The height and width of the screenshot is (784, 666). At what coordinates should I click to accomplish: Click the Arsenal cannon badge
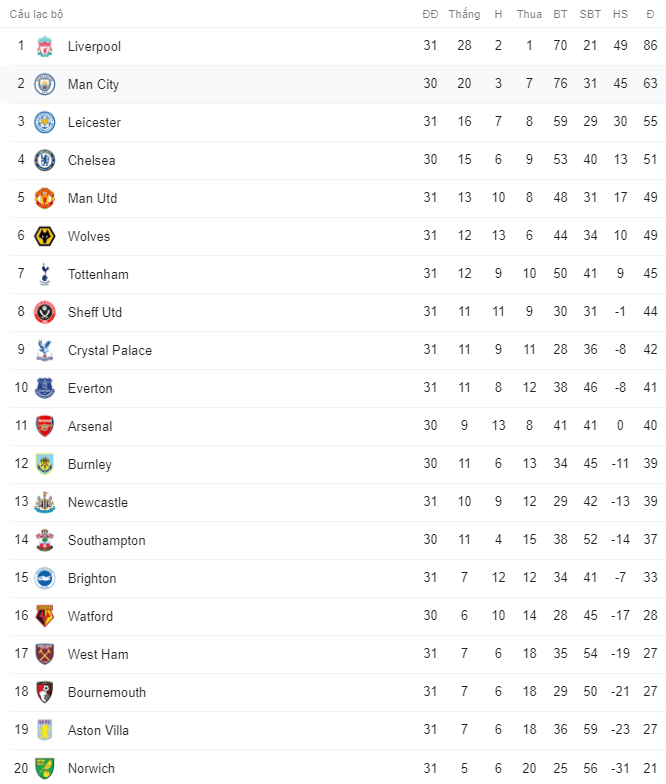pyautogui.click(x=44, y=427)
